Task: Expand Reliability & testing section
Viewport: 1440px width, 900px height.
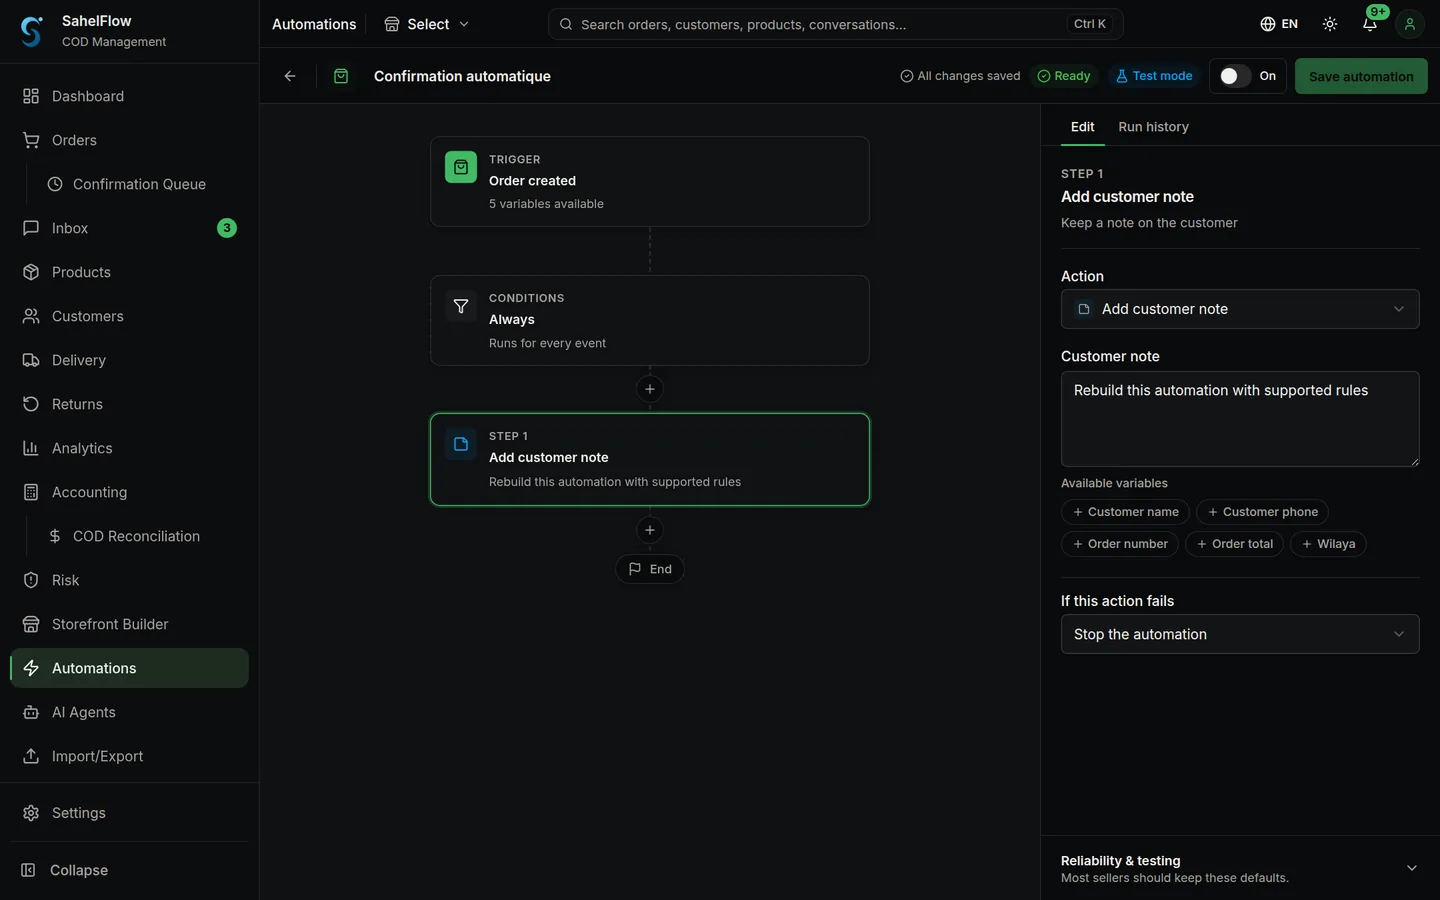Action: coord(1240,868)
